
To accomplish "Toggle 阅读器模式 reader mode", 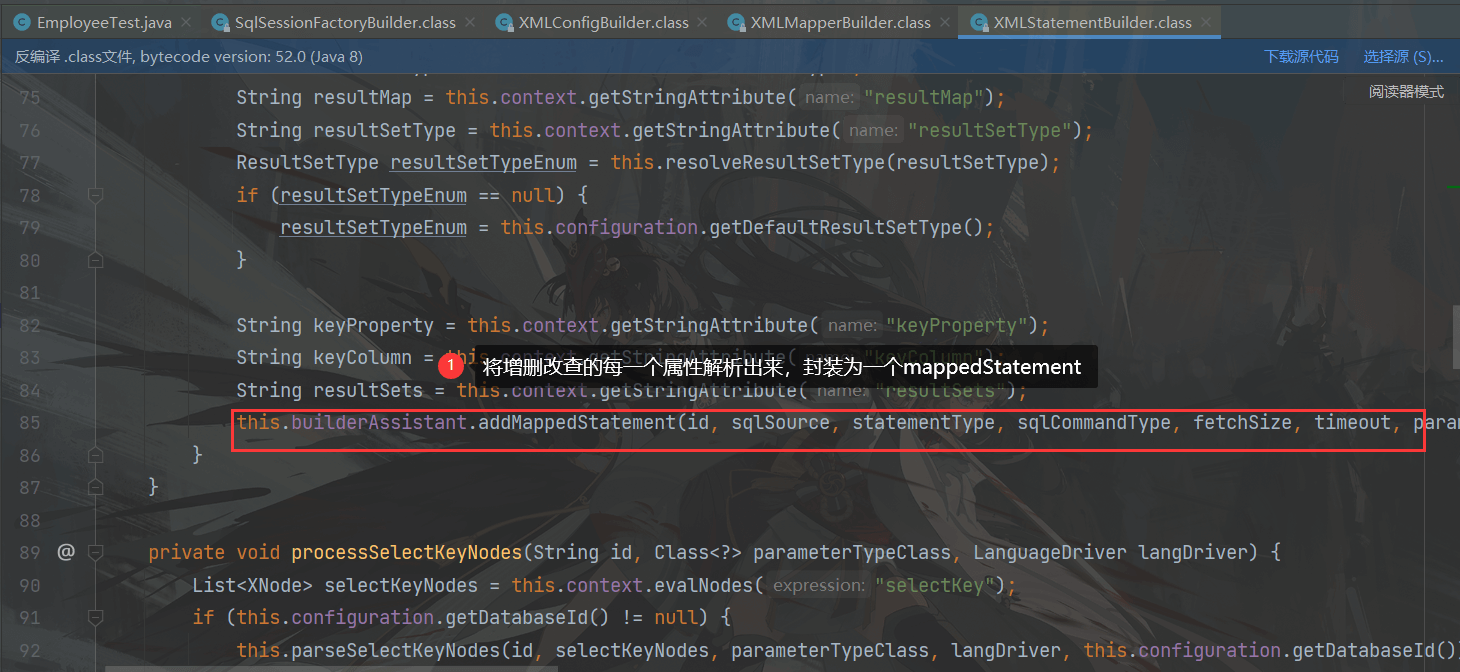I will click(x=1407, y=92).
